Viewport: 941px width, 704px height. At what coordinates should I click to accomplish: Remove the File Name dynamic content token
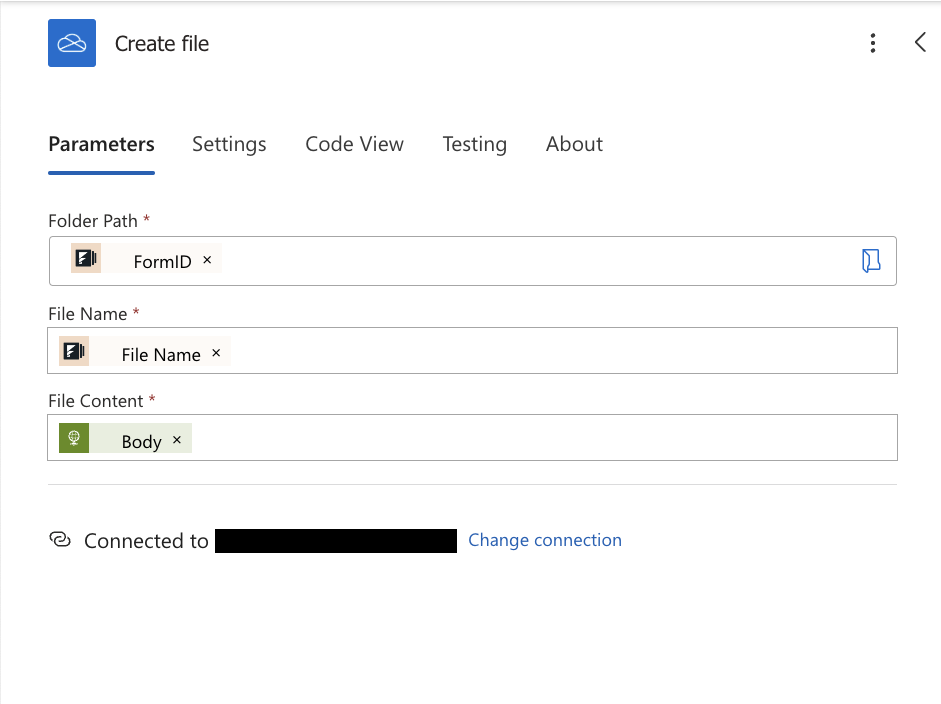pyautogui.click(x=216, y=353)
